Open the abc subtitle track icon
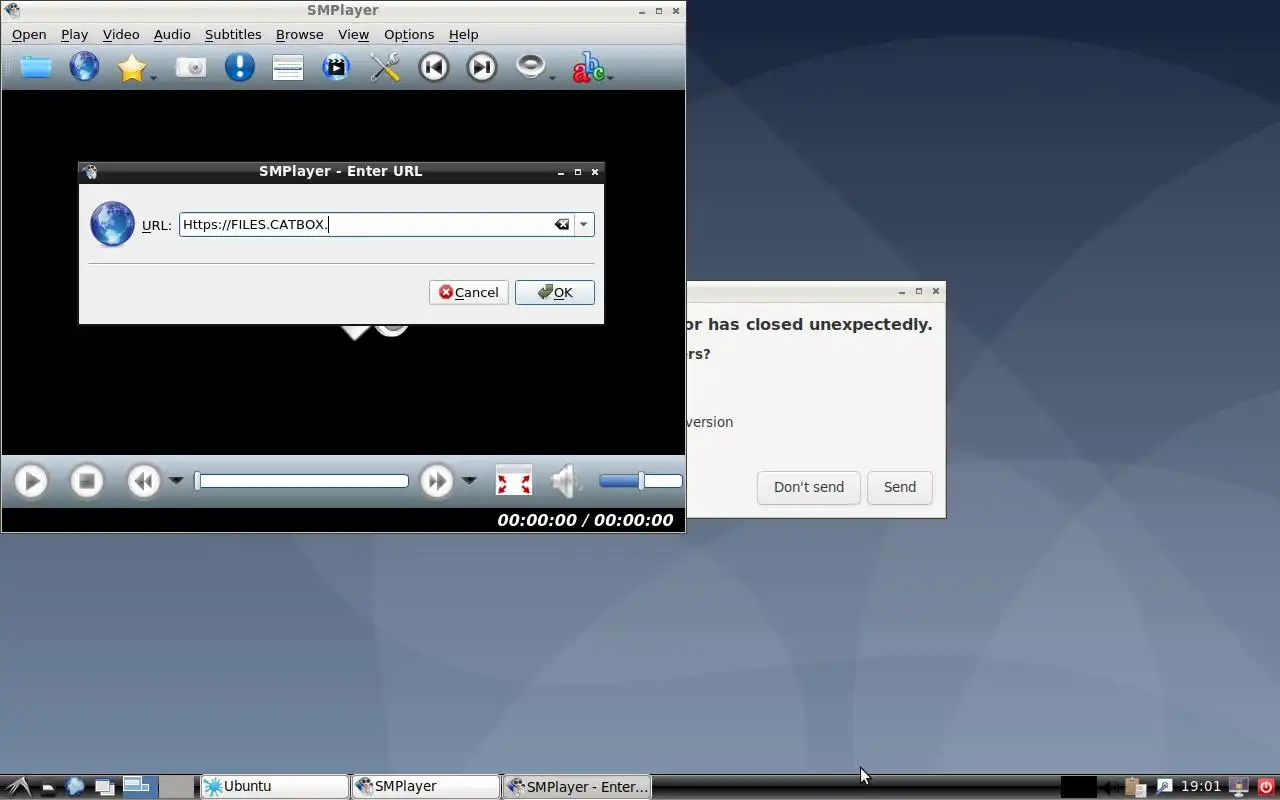 [x=588, y=68]
